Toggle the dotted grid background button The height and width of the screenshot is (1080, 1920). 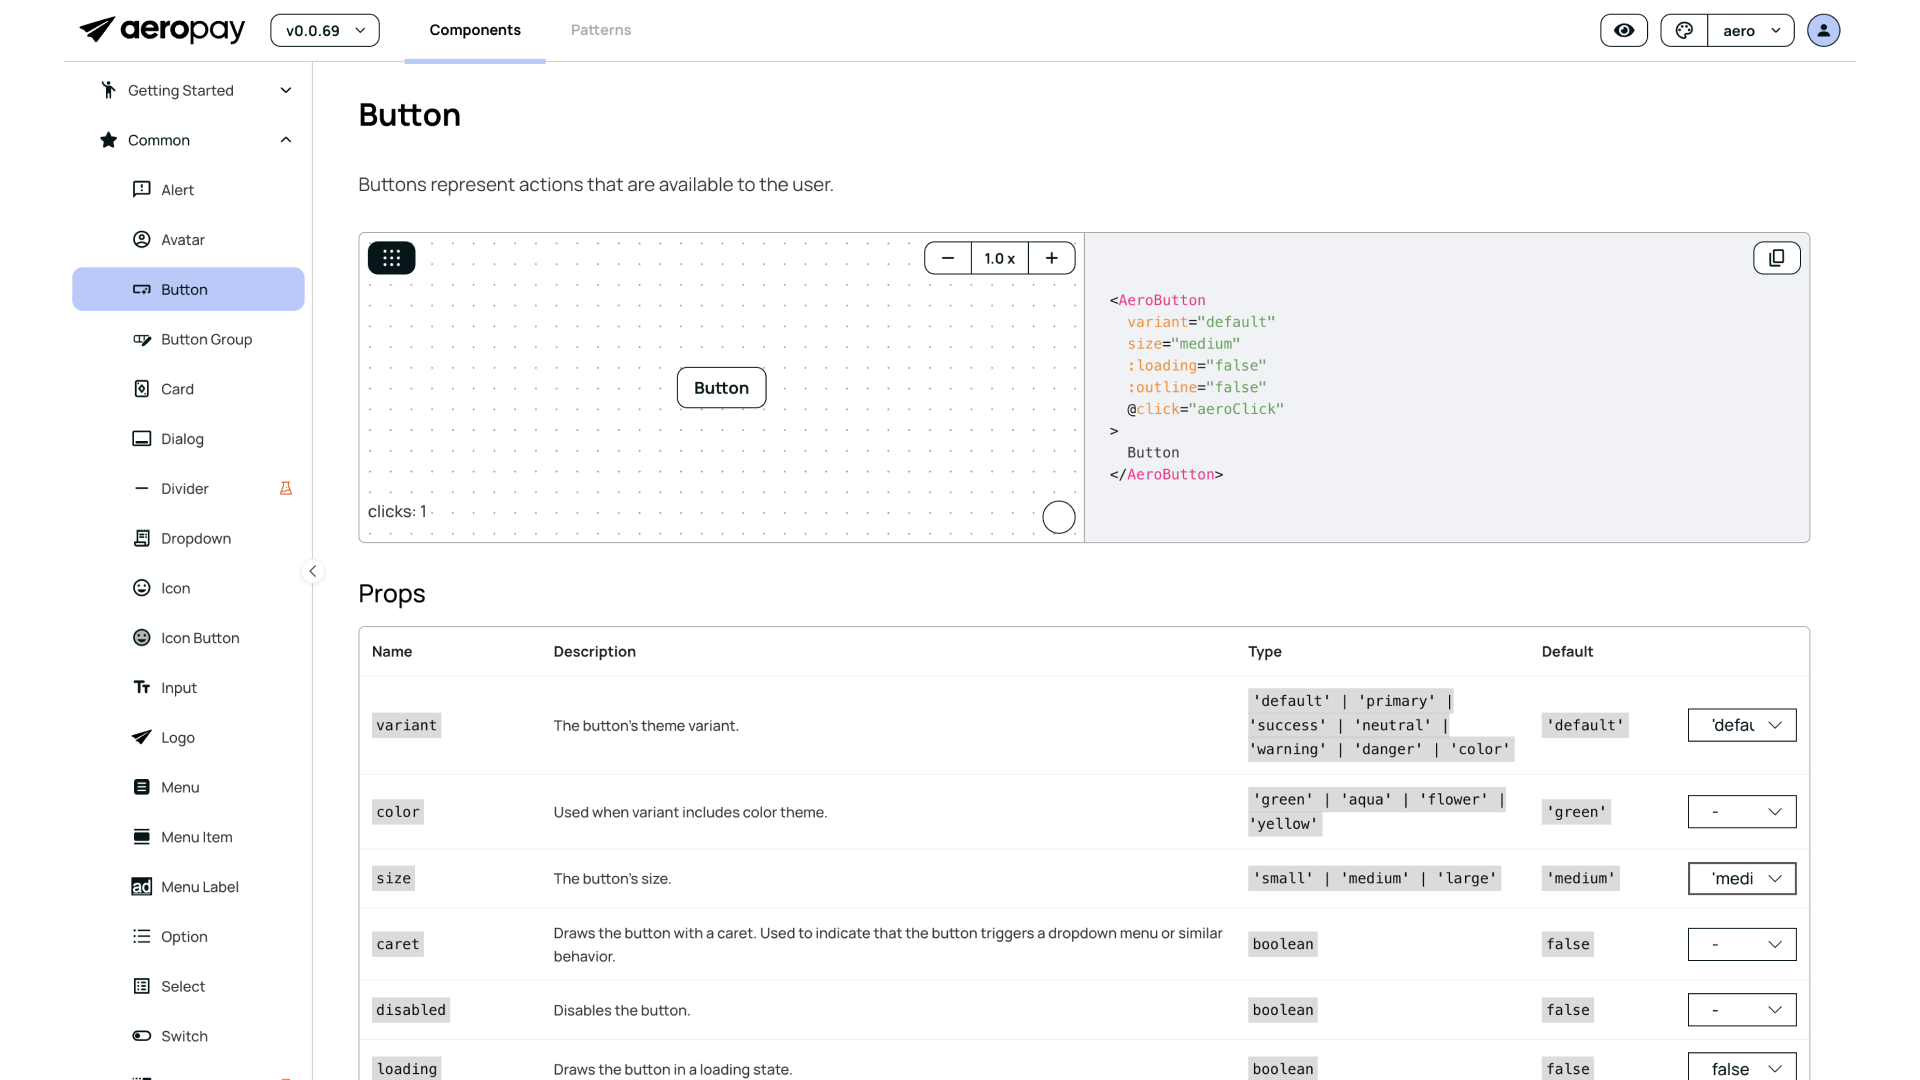point(391,258)
